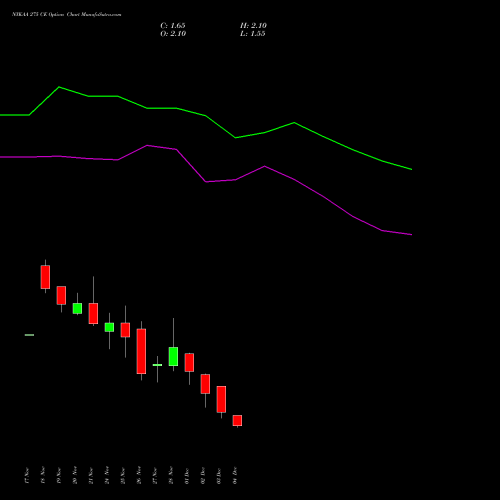Click the red 19 Nov candlestick
The image size is (500, 500).
(61, 295)
